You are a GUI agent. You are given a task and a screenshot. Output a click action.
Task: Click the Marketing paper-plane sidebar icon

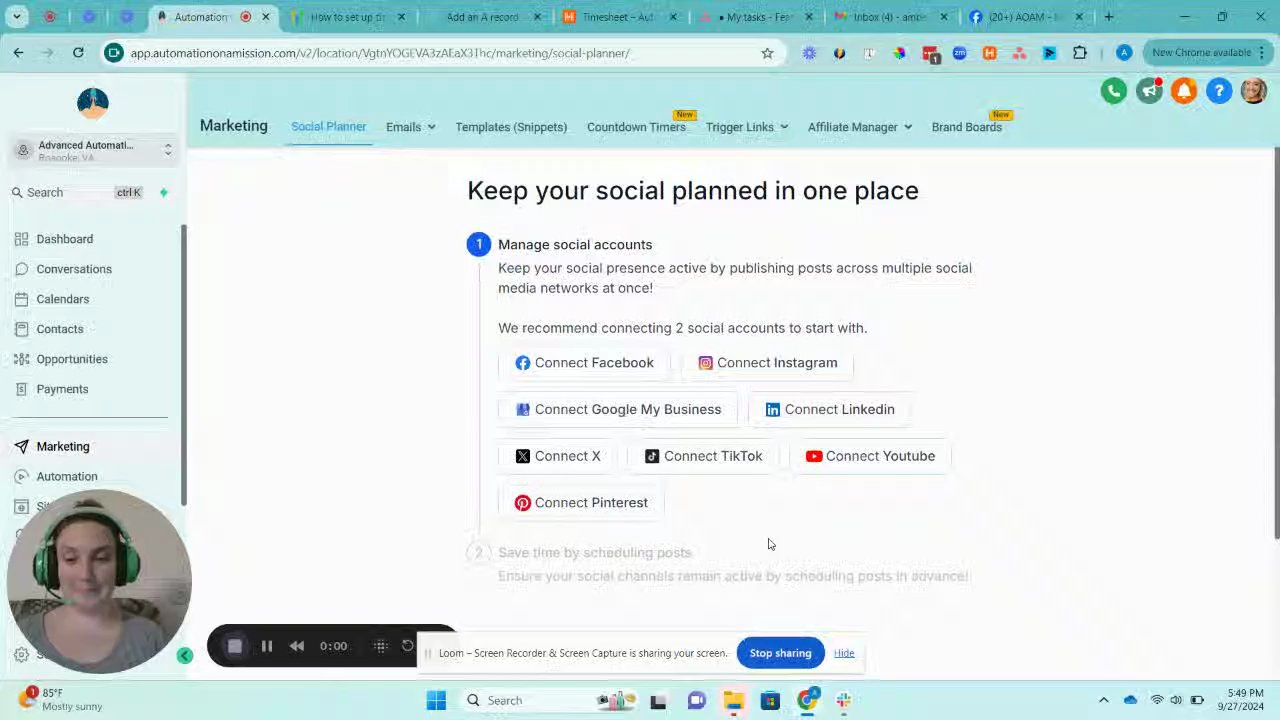tap(21, 446)
